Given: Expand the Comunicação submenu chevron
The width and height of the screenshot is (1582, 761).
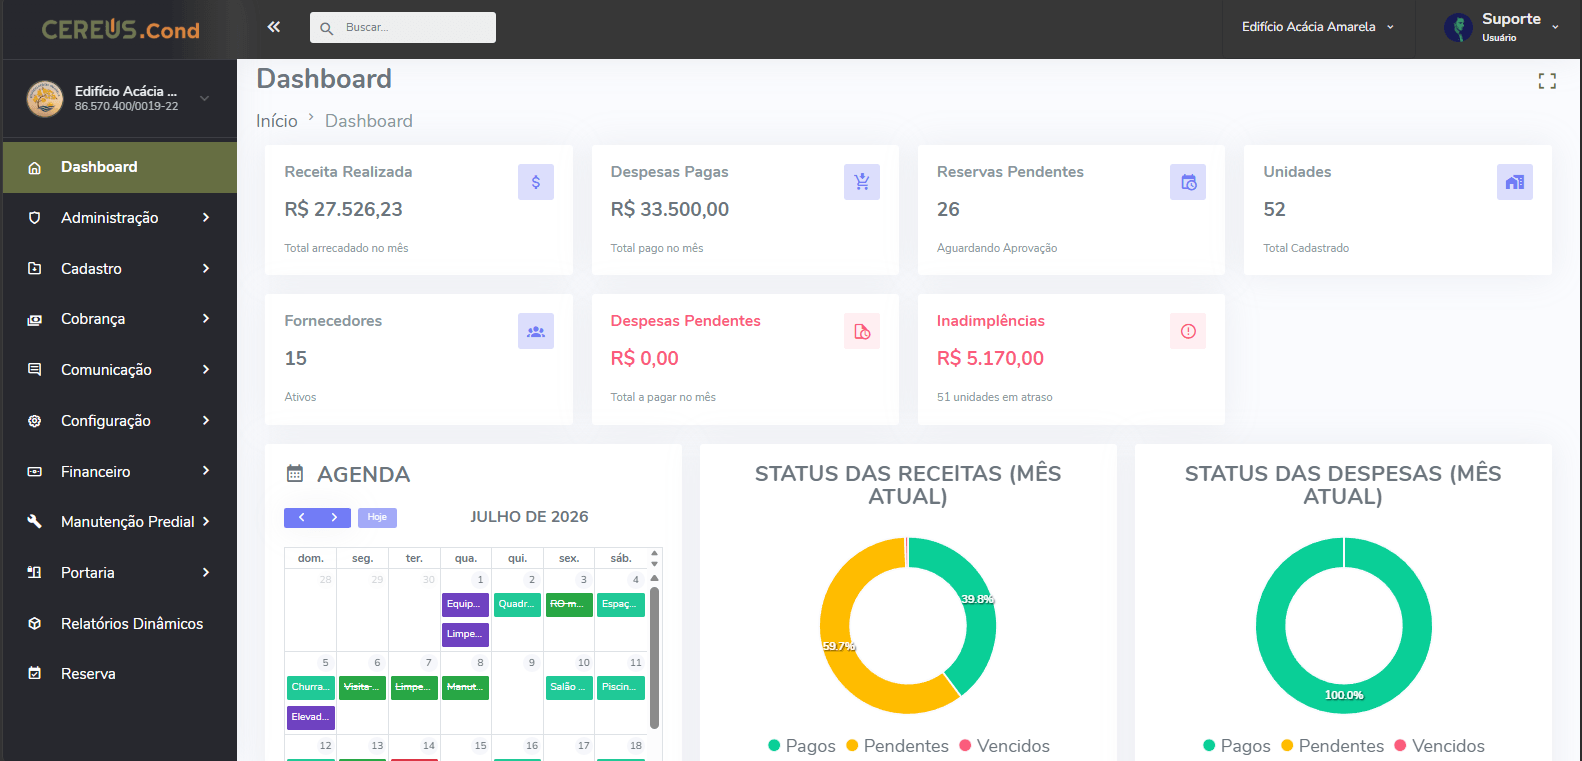Looking at the screenshot, I should tap(206, 369).
